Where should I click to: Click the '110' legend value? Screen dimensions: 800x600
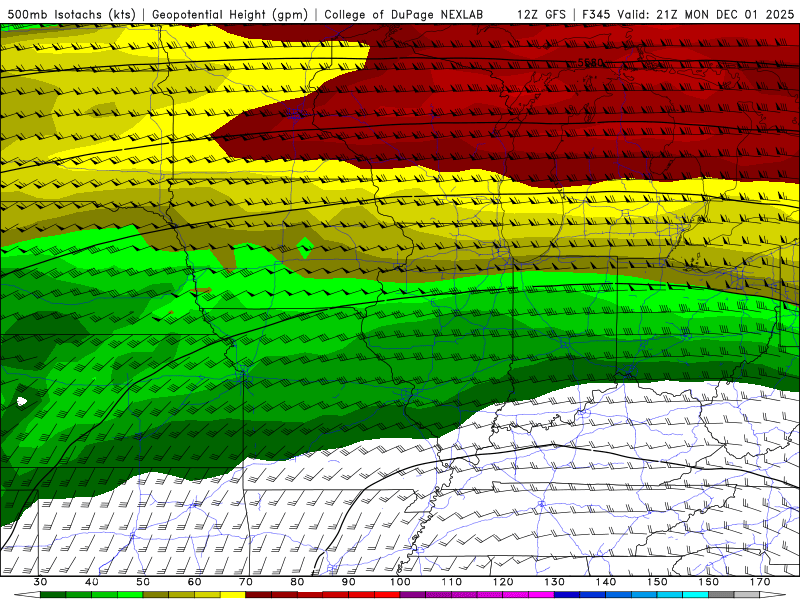(x=452, y=582)
